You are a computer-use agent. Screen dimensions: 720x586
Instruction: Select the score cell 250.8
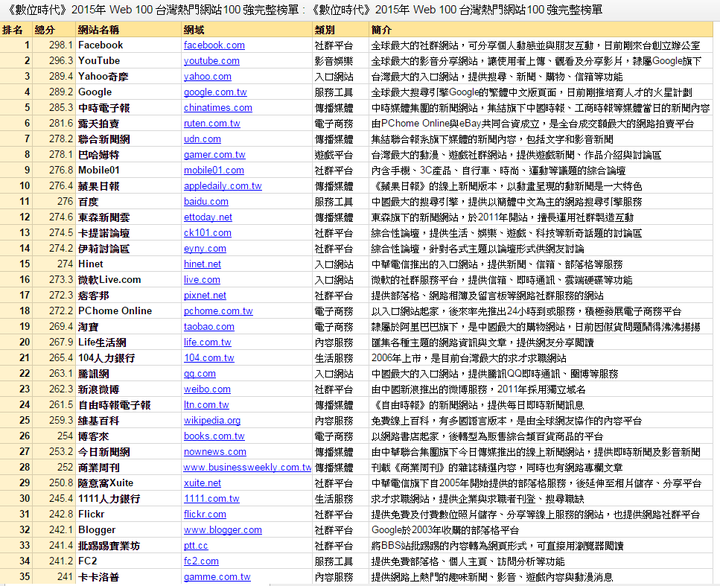point(53,483)
